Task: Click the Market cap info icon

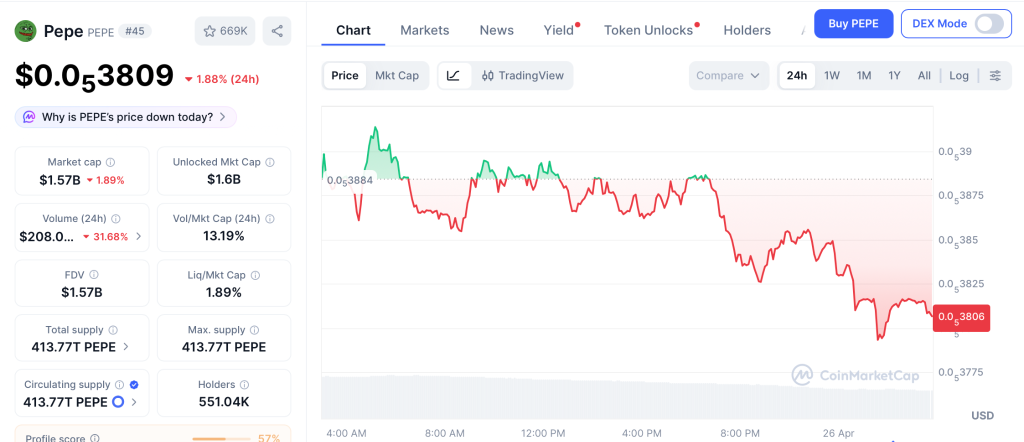Action: [111, 162]
